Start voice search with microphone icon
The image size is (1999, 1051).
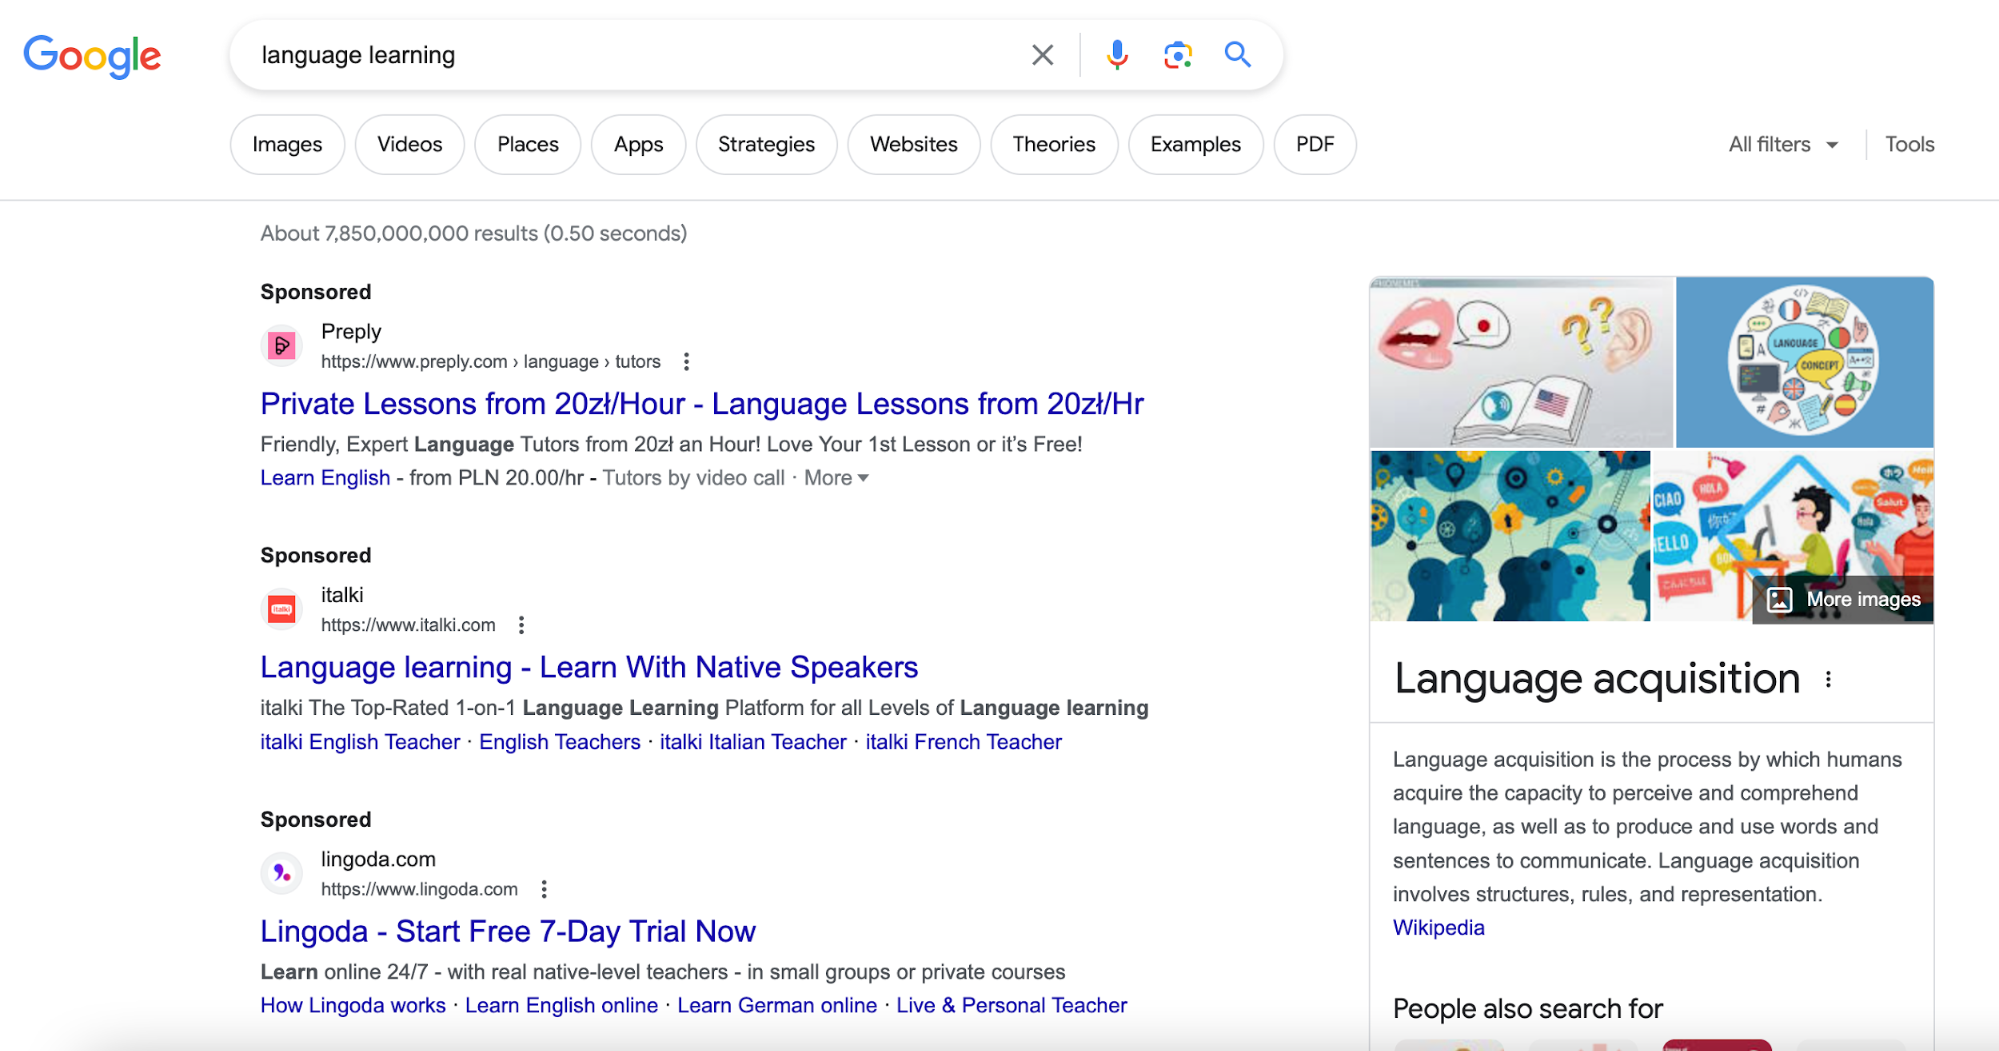click(x=1117, y=55)
